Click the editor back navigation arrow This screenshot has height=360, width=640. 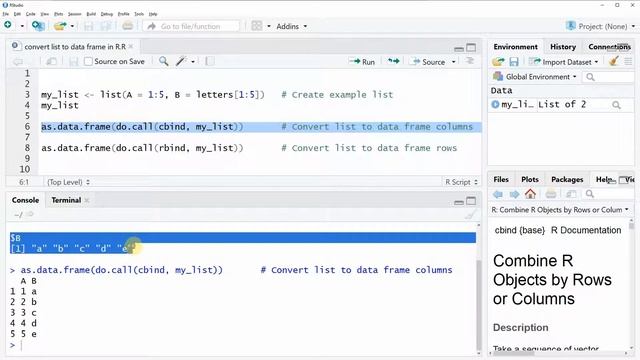click(17, 62)
